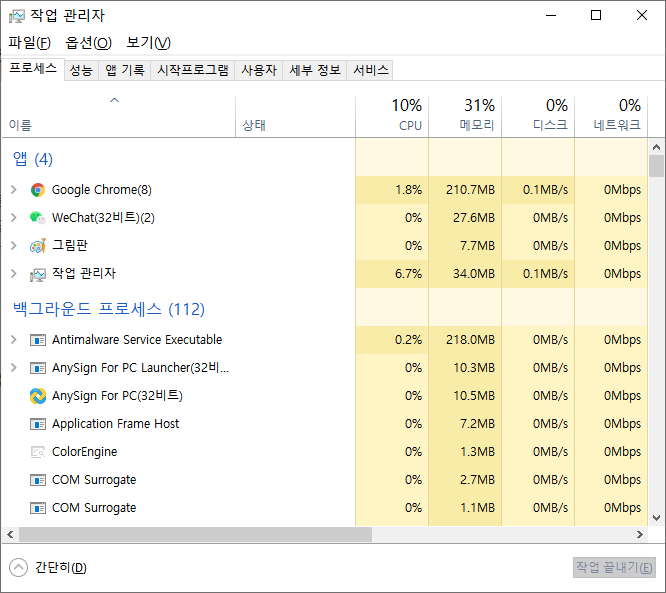
Task: Click the 백그라운드 프로세스 (112) heading
Action: click(x=109, y=309)
